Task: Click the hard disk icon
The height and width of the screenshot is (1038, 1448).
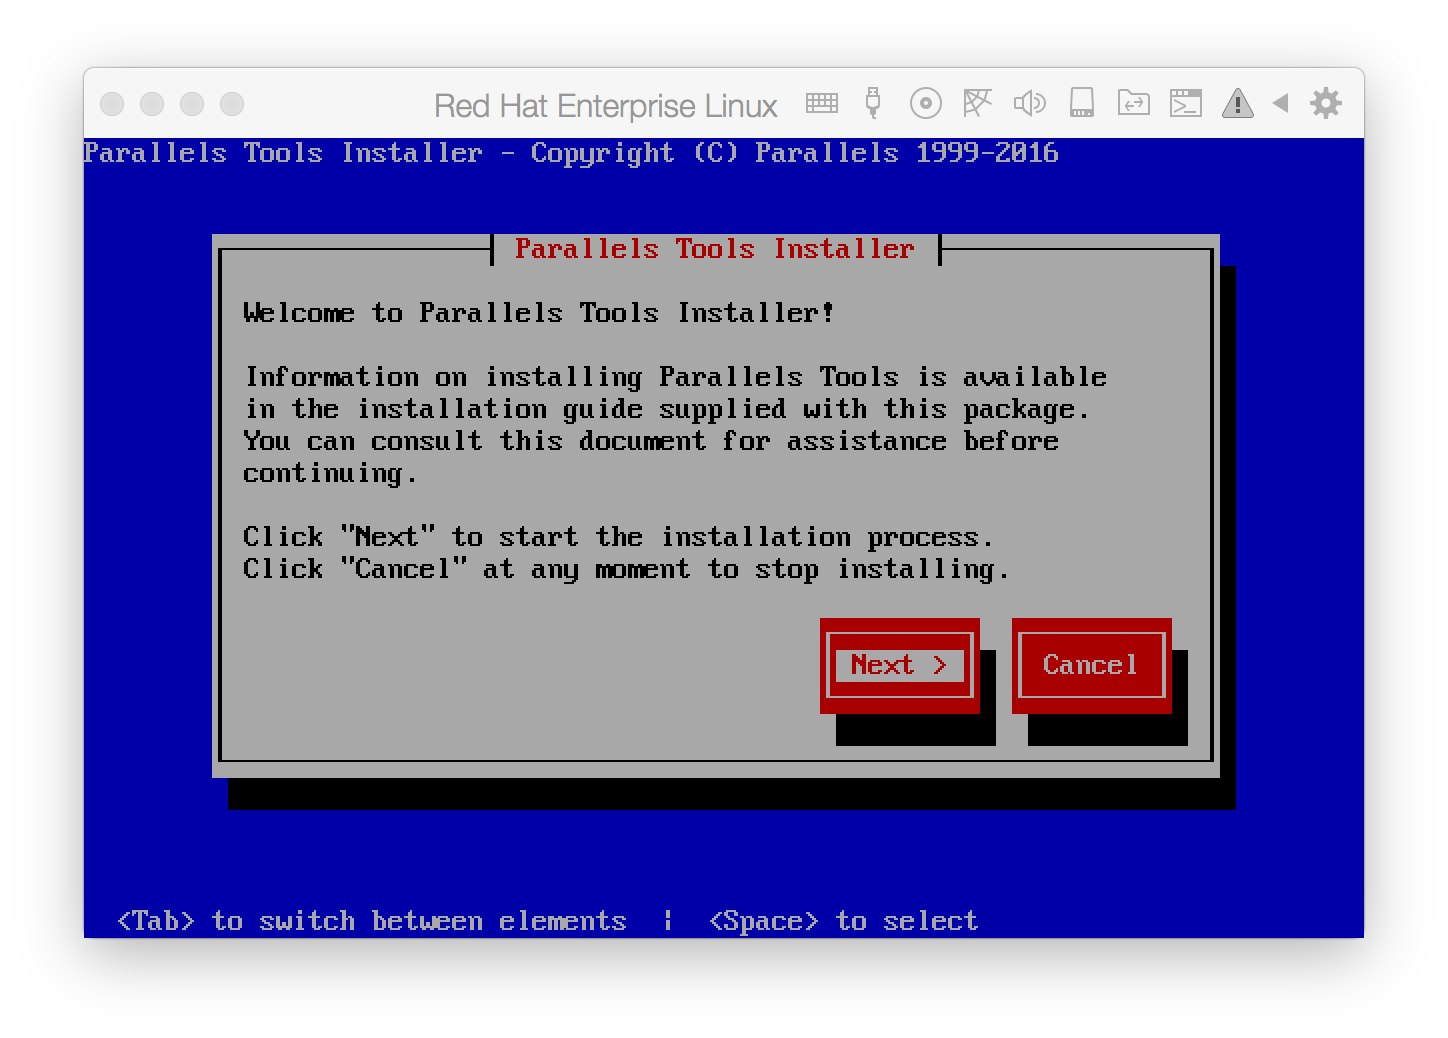Action: (1081, 103)
